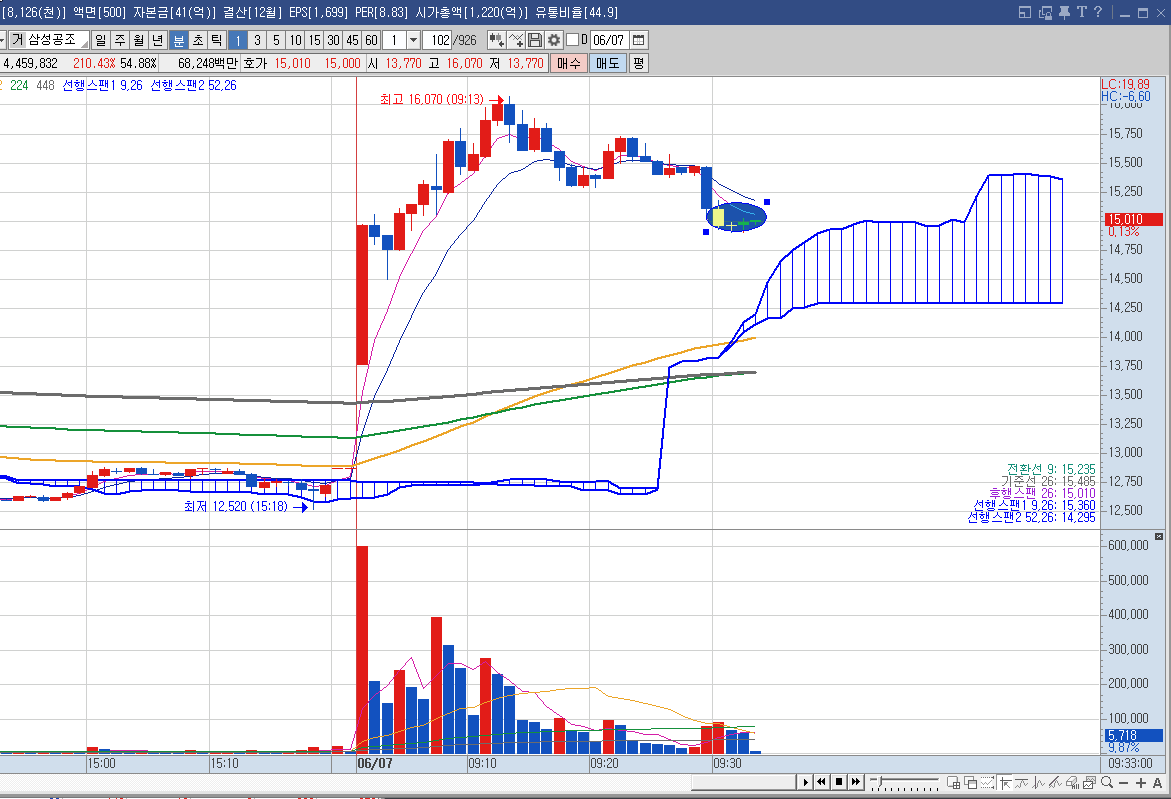
Task: Open the help question mark icon
Action: [1098, 12]
